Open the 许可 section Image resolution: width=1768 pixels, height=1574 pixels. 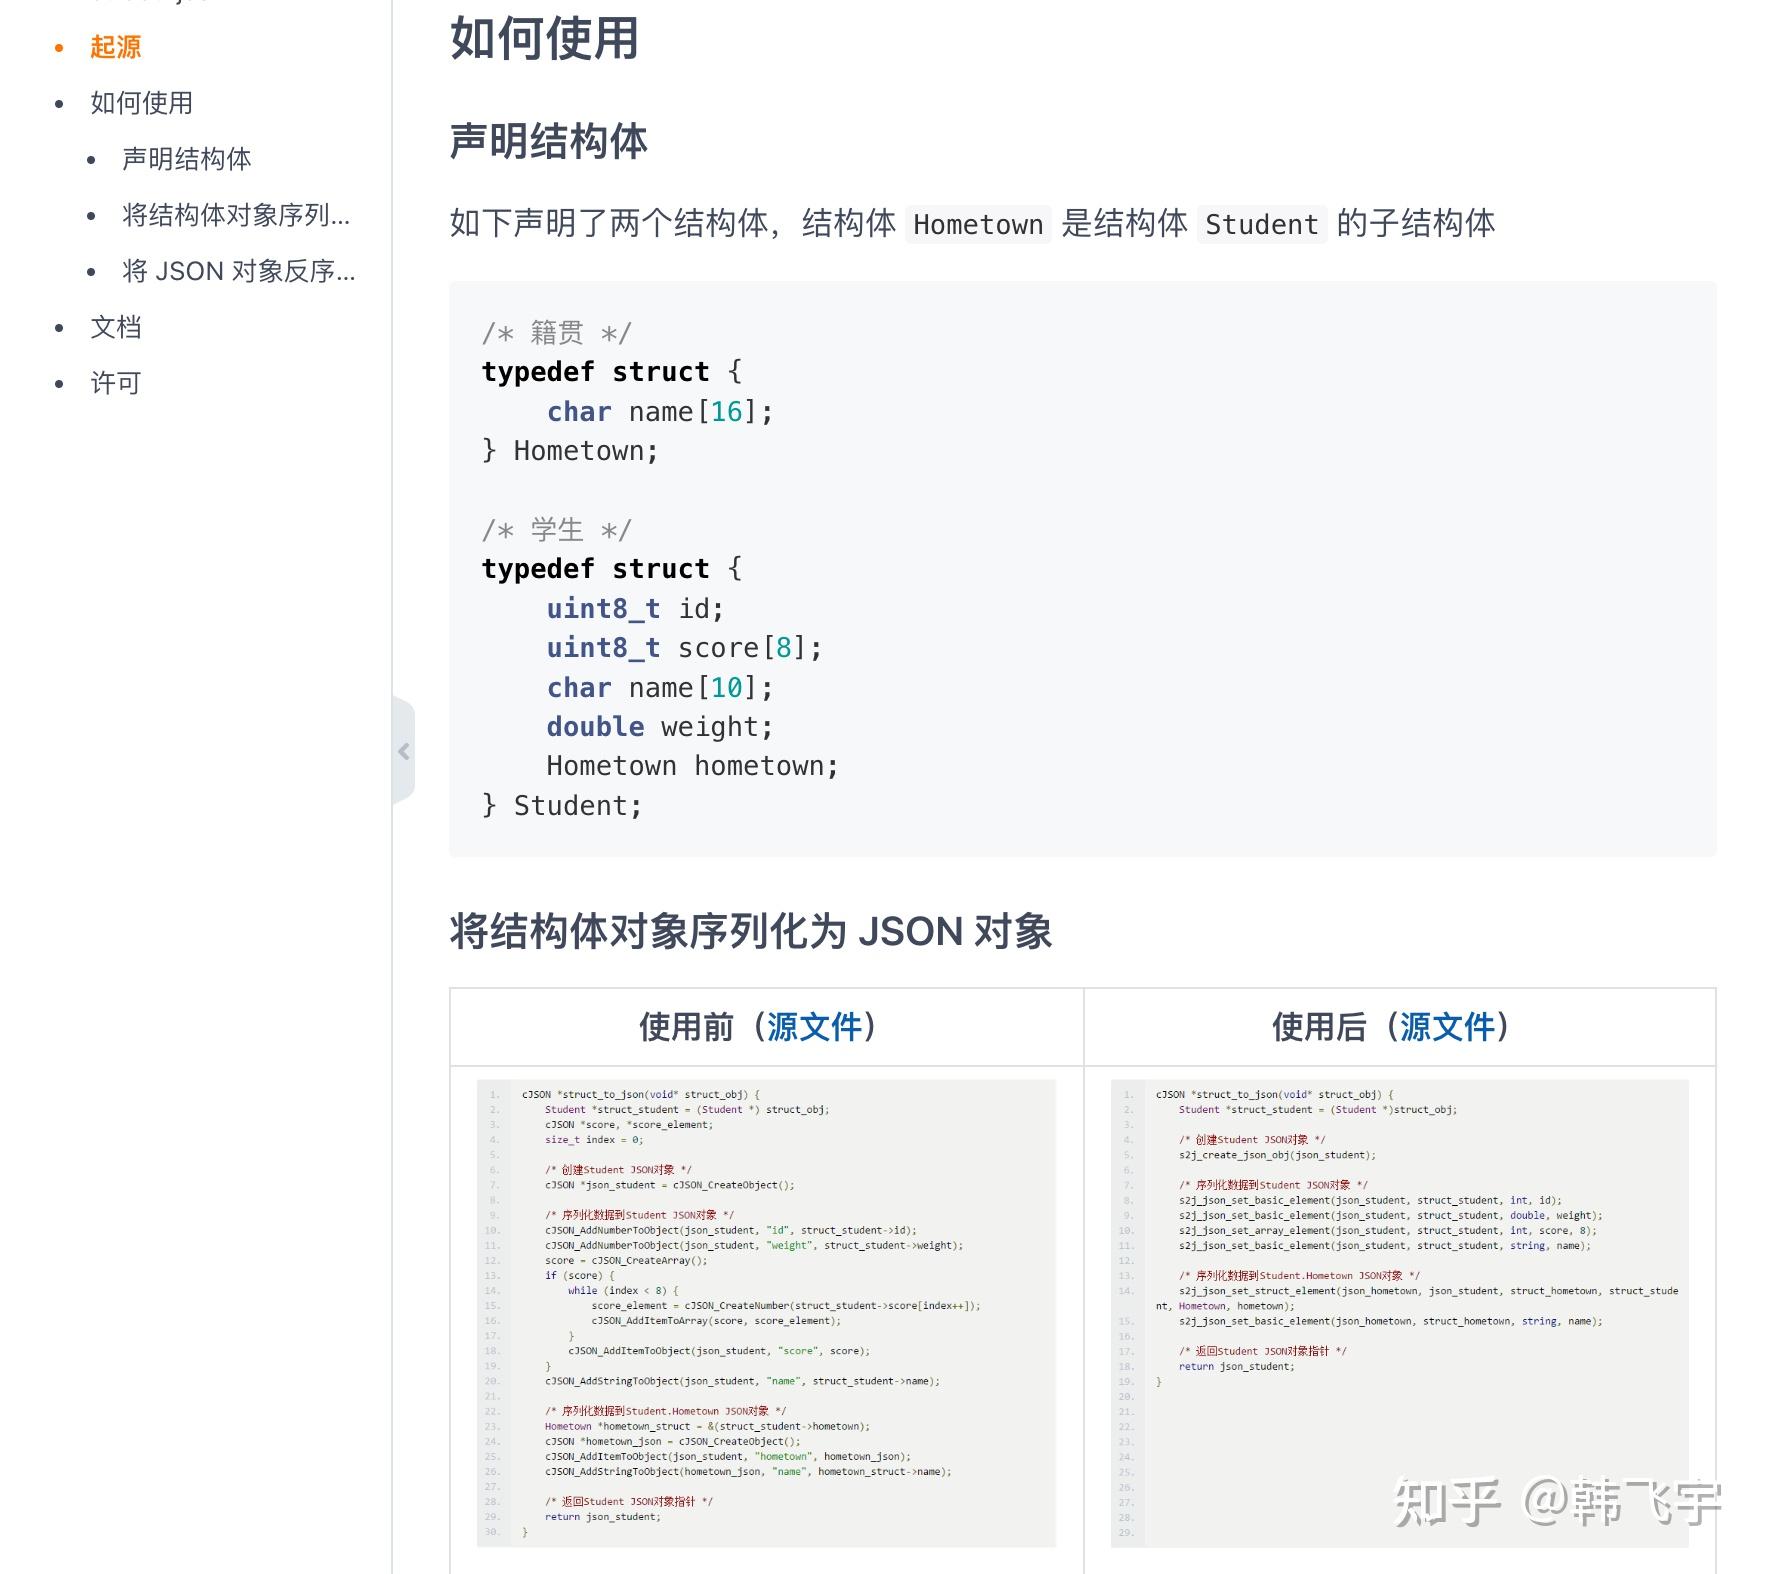tap(115, 382)
